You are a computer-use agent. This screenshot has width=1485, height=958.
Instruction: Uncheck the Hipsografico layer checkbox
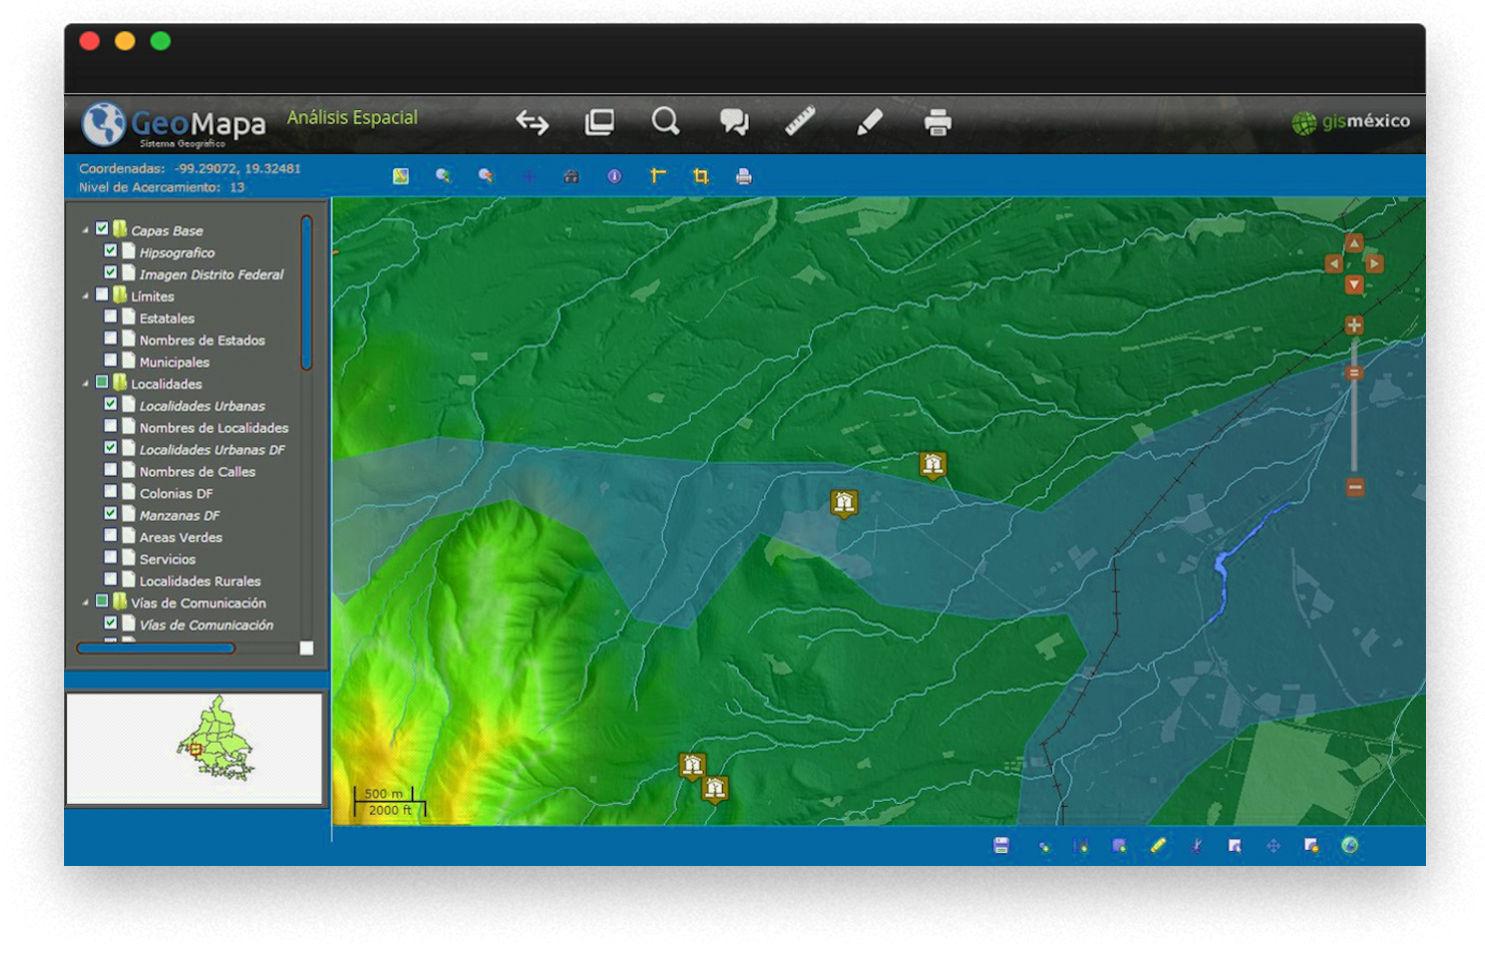tap(111, 251)
